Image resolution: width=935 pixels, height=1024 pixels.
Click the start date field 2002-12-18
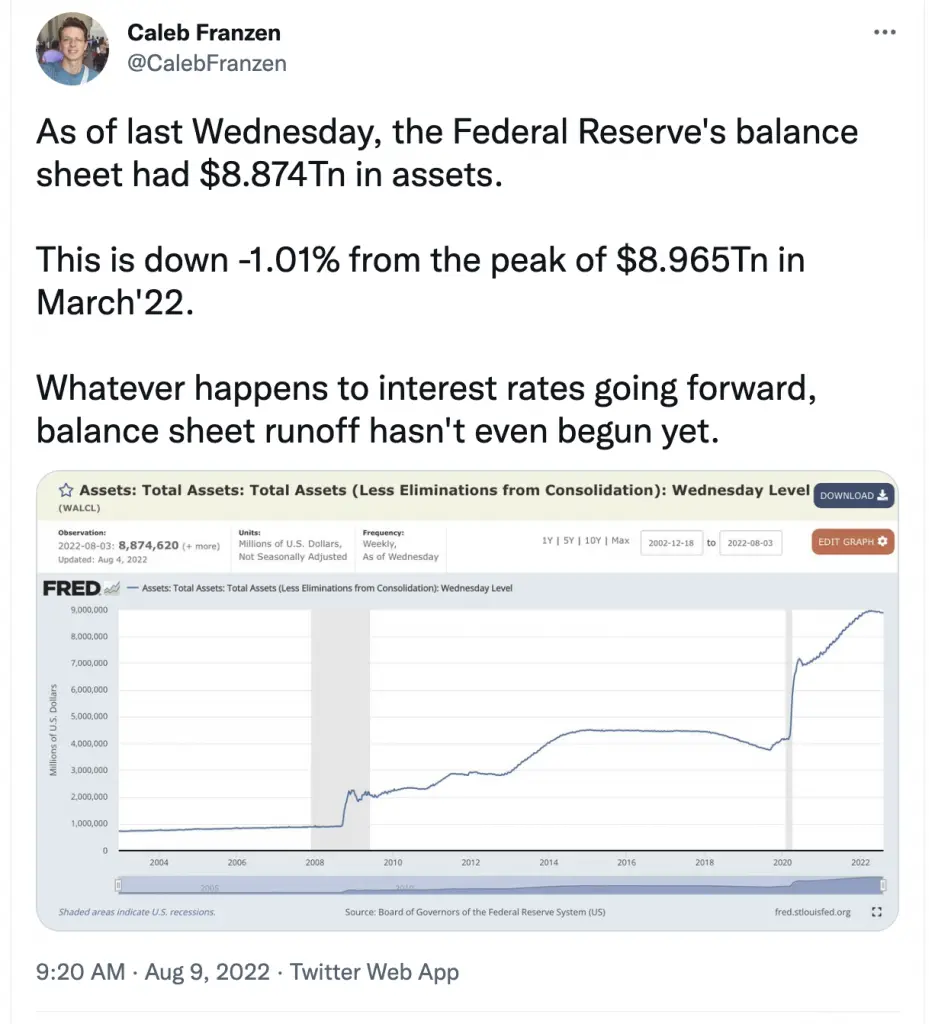point(671,543)
